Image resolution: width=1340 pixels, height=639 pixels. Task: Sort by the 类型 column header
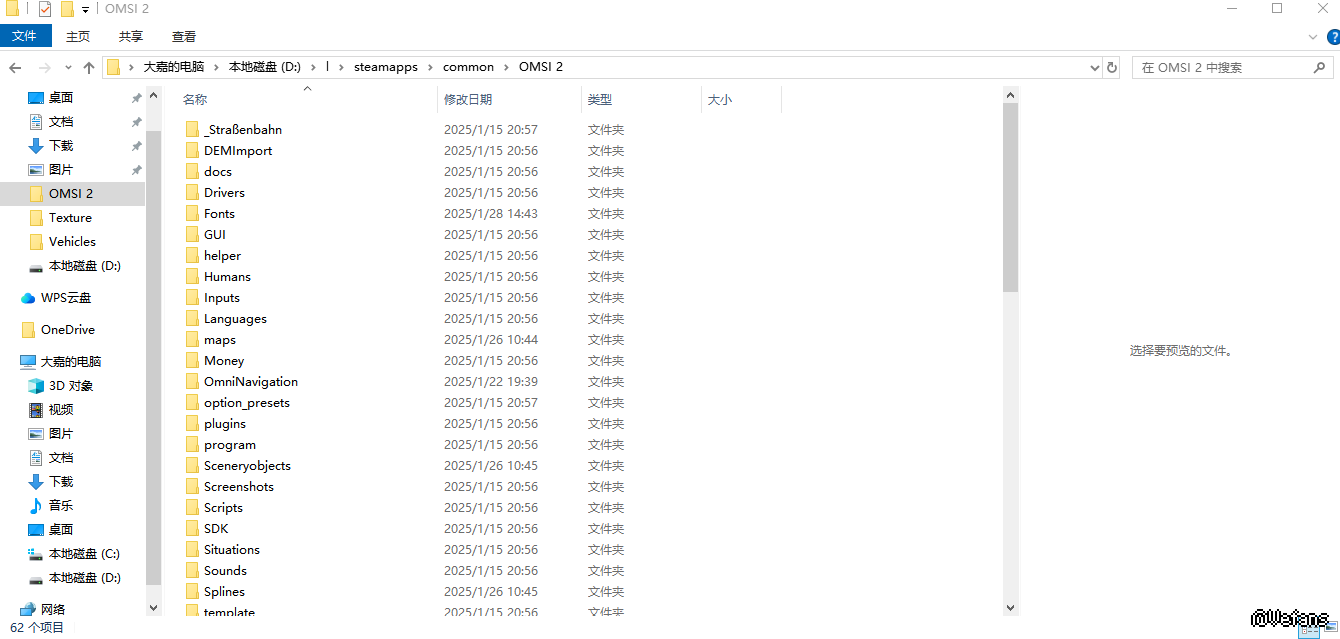[x=600, y=100]
